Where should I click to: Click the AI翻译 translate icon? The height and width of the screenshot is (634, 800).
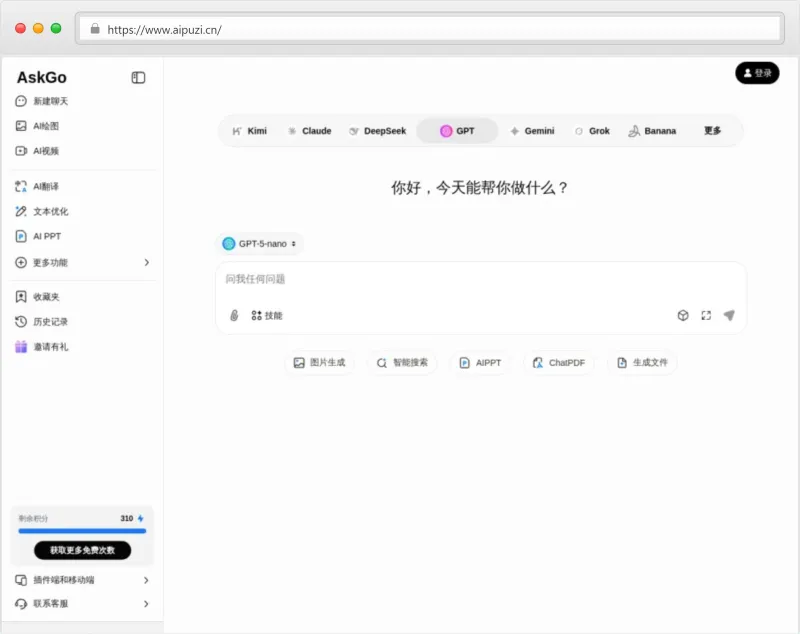tap(21, 186)
